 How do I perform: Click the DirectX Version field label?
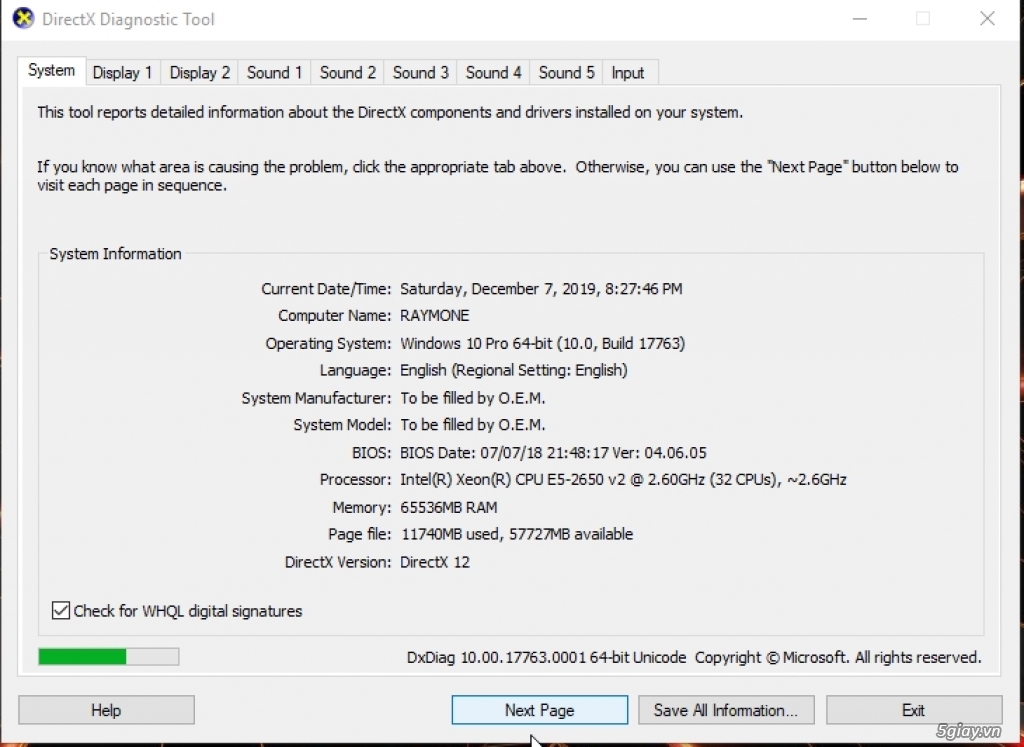coord(338,562)
